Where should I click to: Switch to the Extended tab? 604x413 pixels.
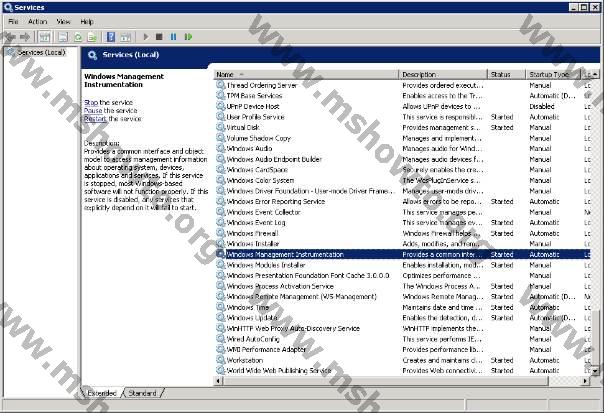point(102,393)
